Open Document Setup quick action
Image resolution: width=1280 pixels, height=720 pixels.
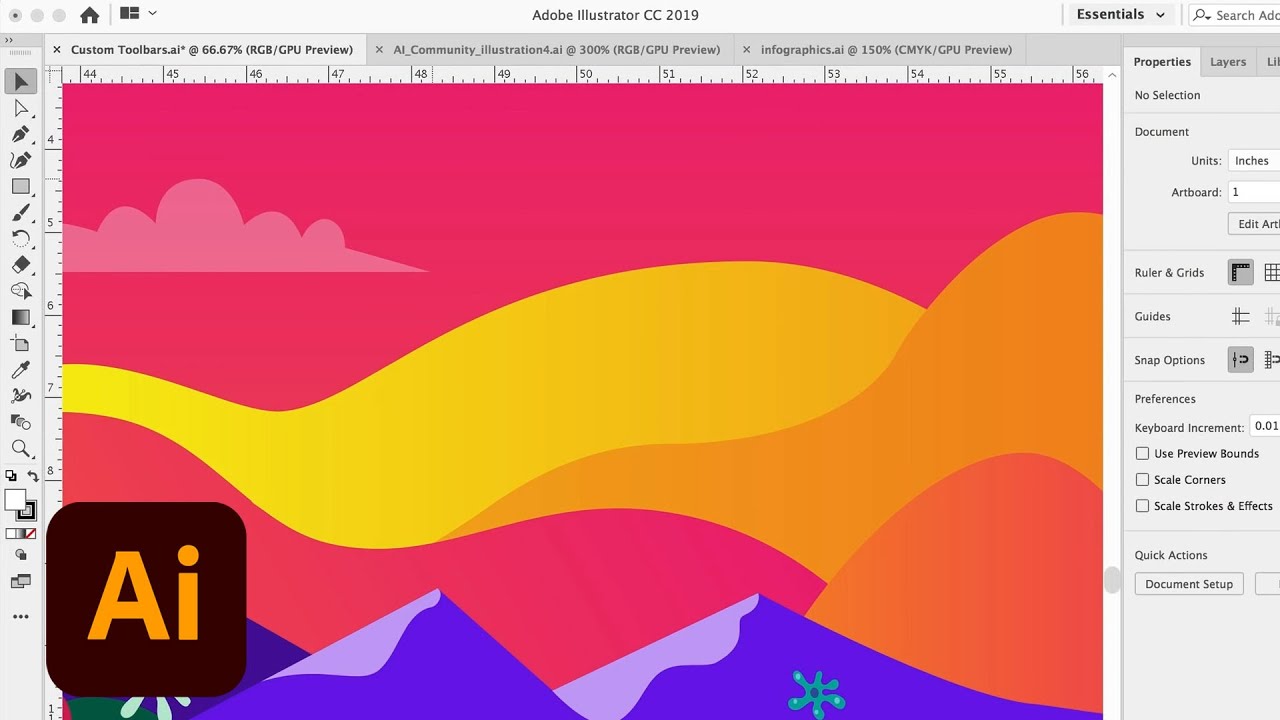click(1189, 584)
